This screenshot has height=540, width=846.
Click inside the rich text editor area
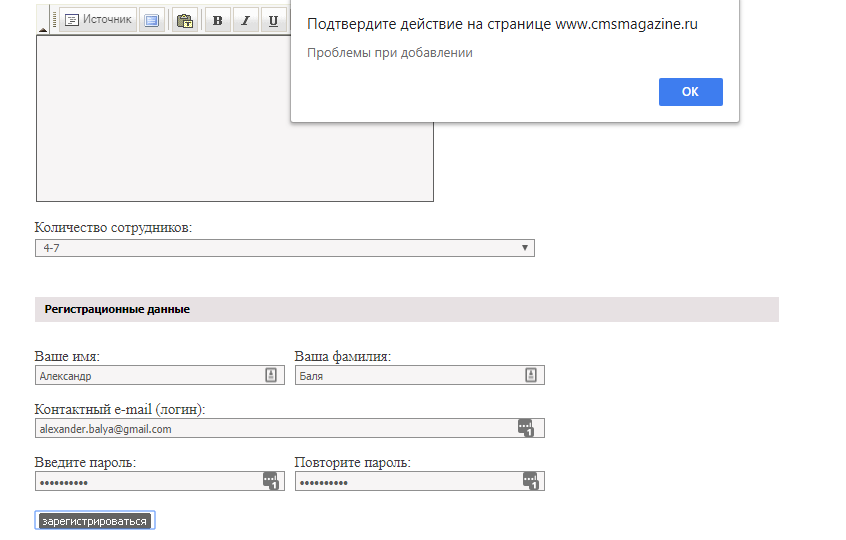click(x=234, y=118)
